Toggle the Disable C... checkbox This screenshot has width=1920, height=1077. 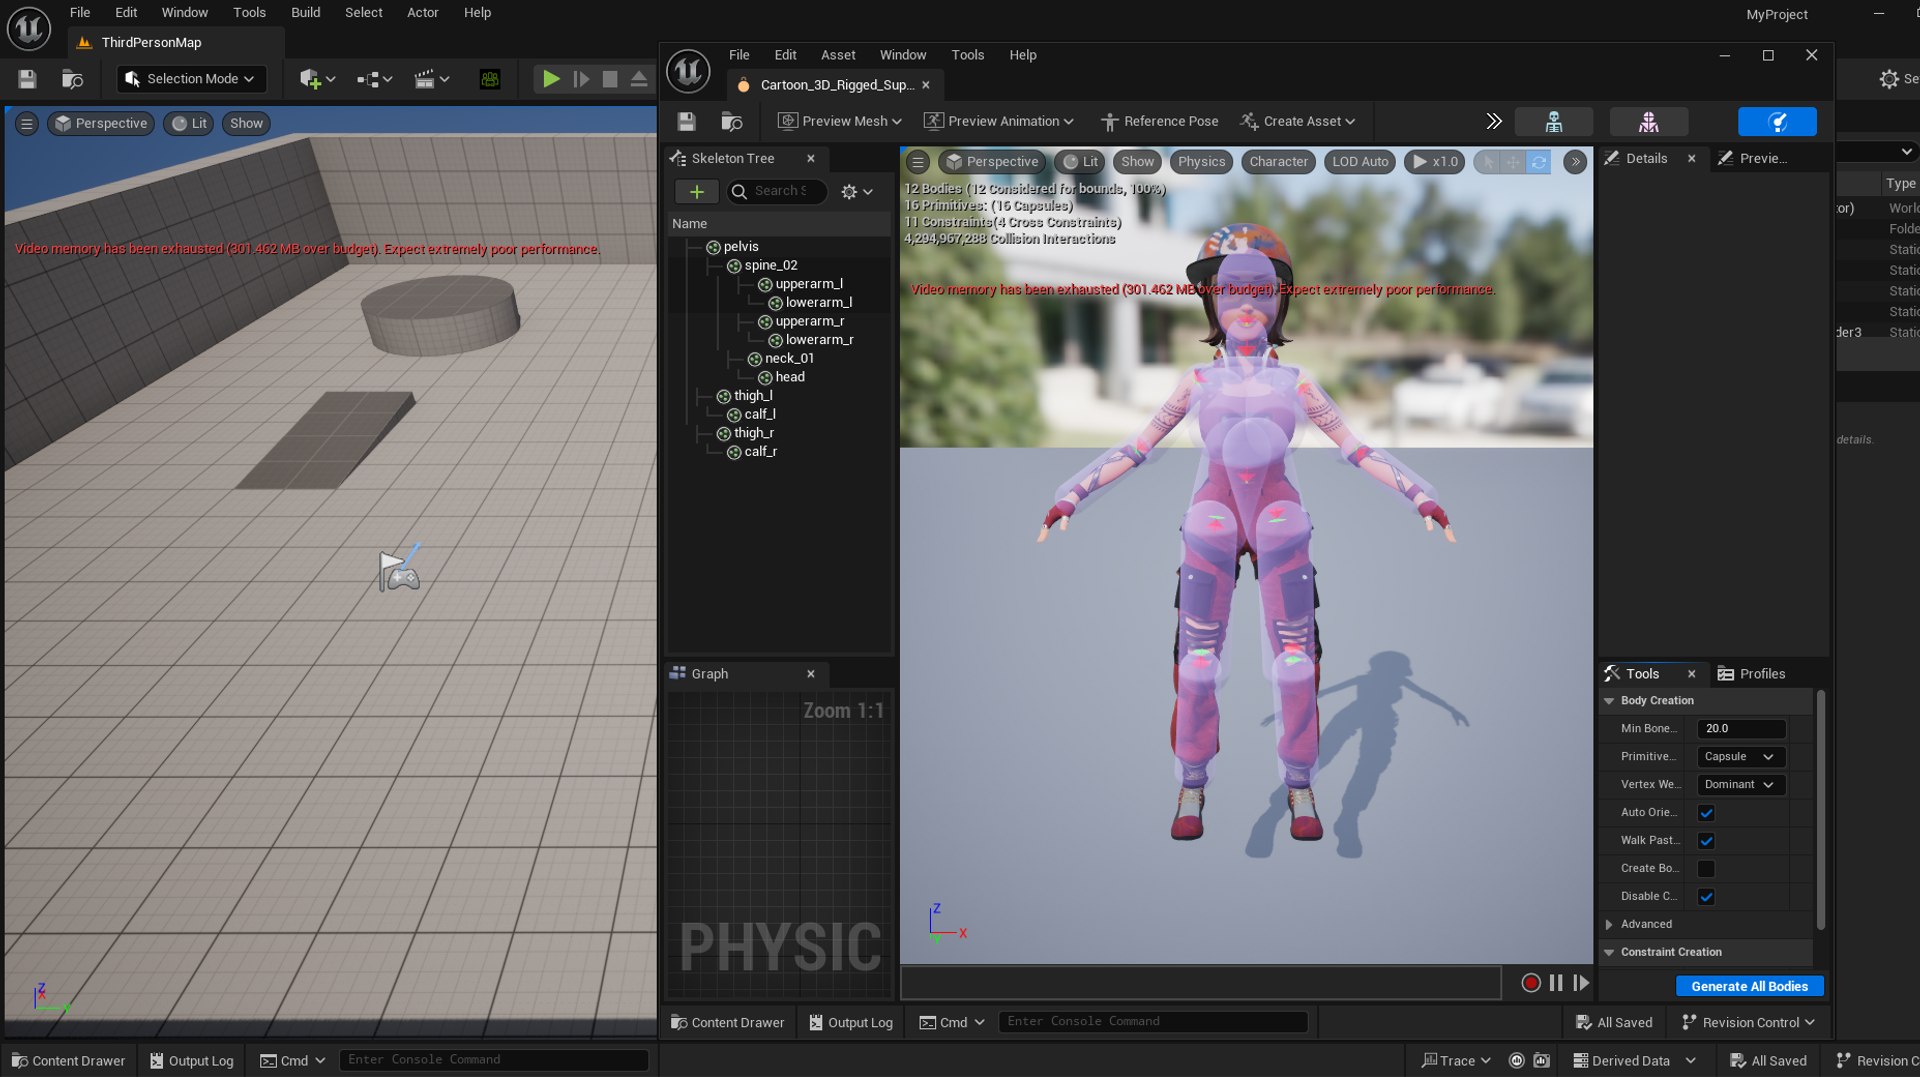click(1706, 897)
